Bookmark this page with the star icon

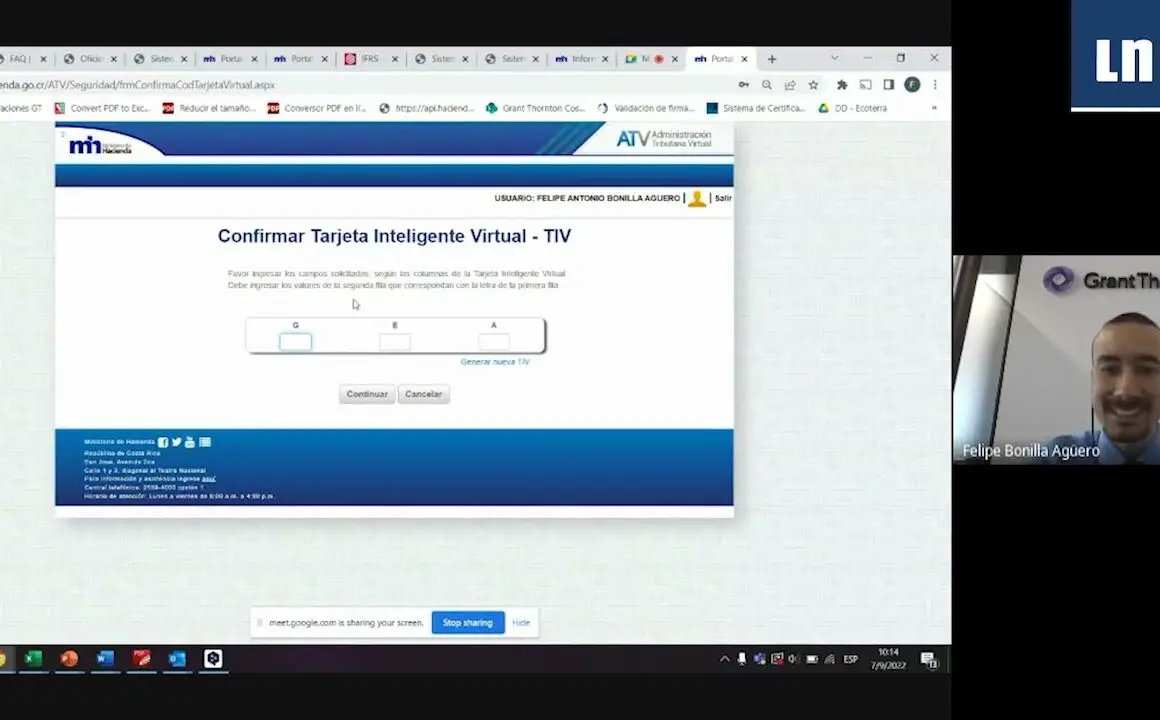(814, 85)
